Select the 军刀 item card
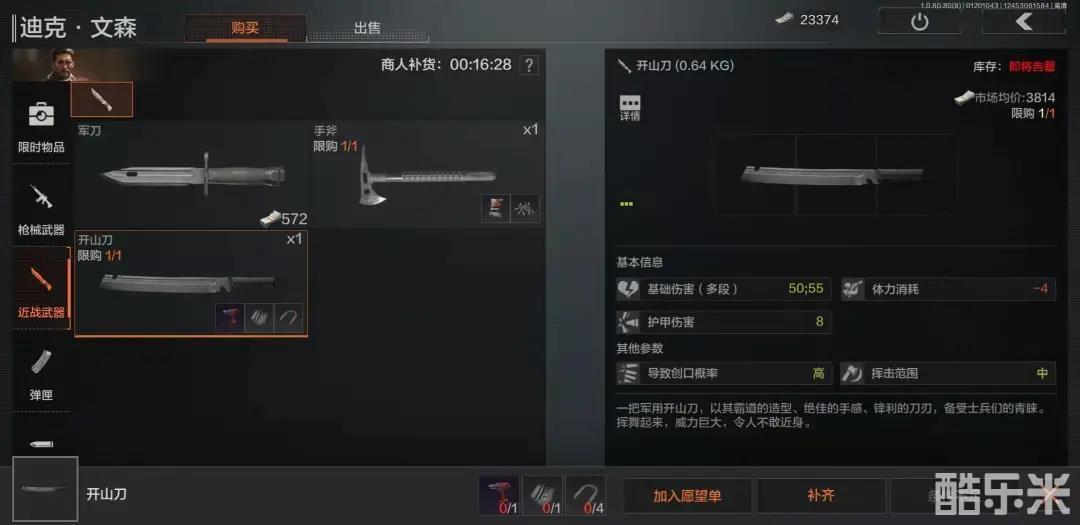Image resolution: width=1080 pixels, height=525 pixels. pos(191,175)
